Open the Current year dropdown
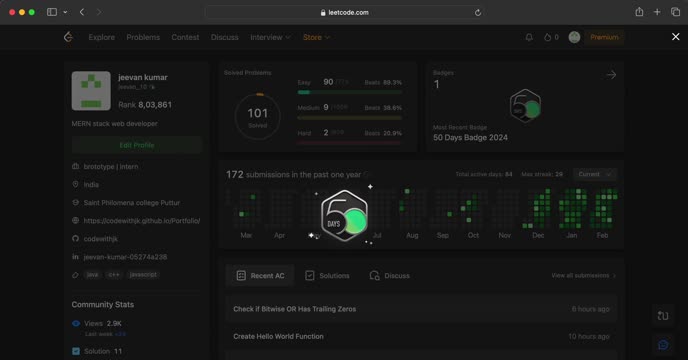Viewport: 688px width, 360px height. click(595, 174)
